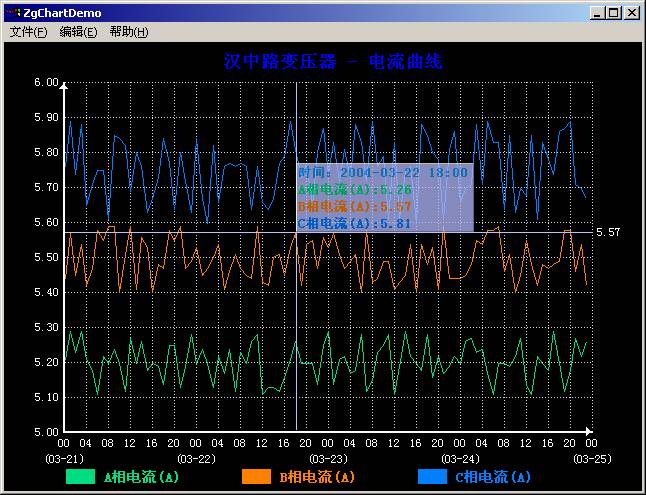Click the (03-24) date label

[460, 459]
